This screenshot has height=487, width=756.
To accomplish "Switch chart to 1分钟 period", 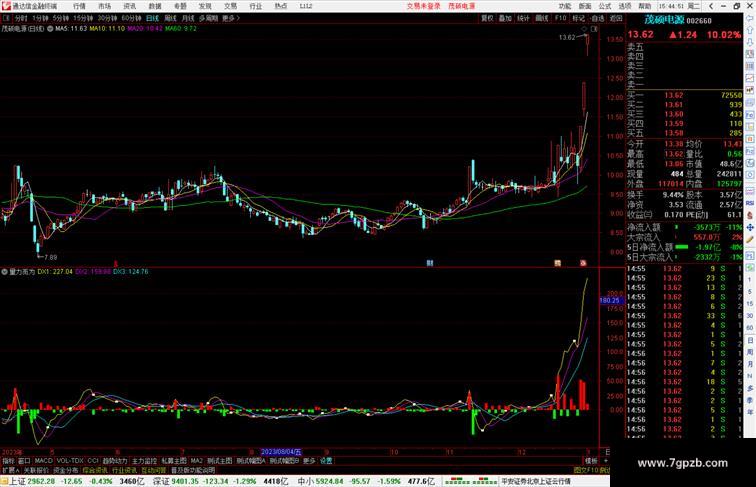I will [x=40, y=18].
